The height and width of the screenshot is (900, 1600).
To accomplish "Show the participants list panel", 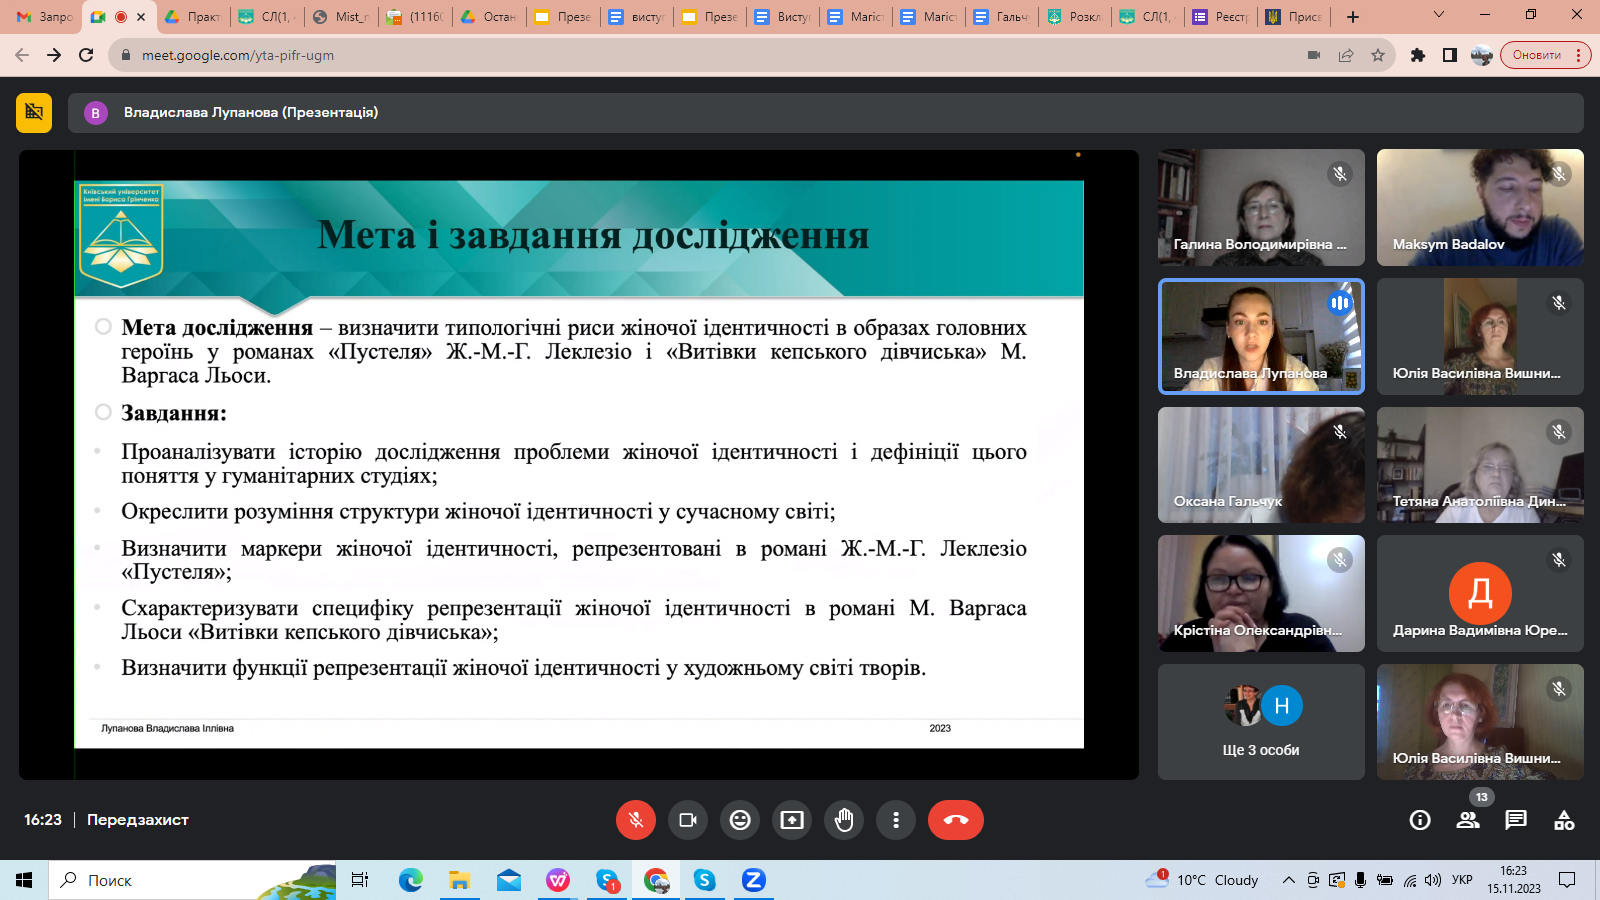I will 1468,820.
